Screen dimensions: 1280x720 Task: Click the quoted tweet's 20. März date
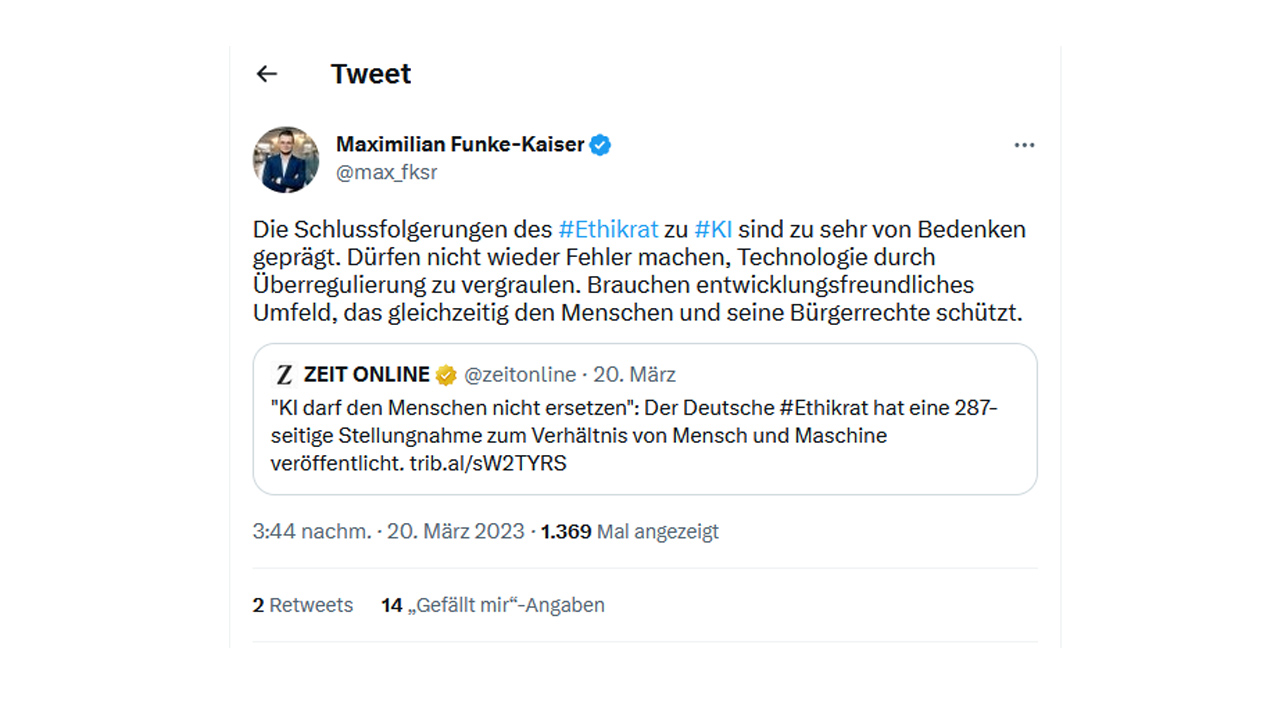tap(634, 375)
